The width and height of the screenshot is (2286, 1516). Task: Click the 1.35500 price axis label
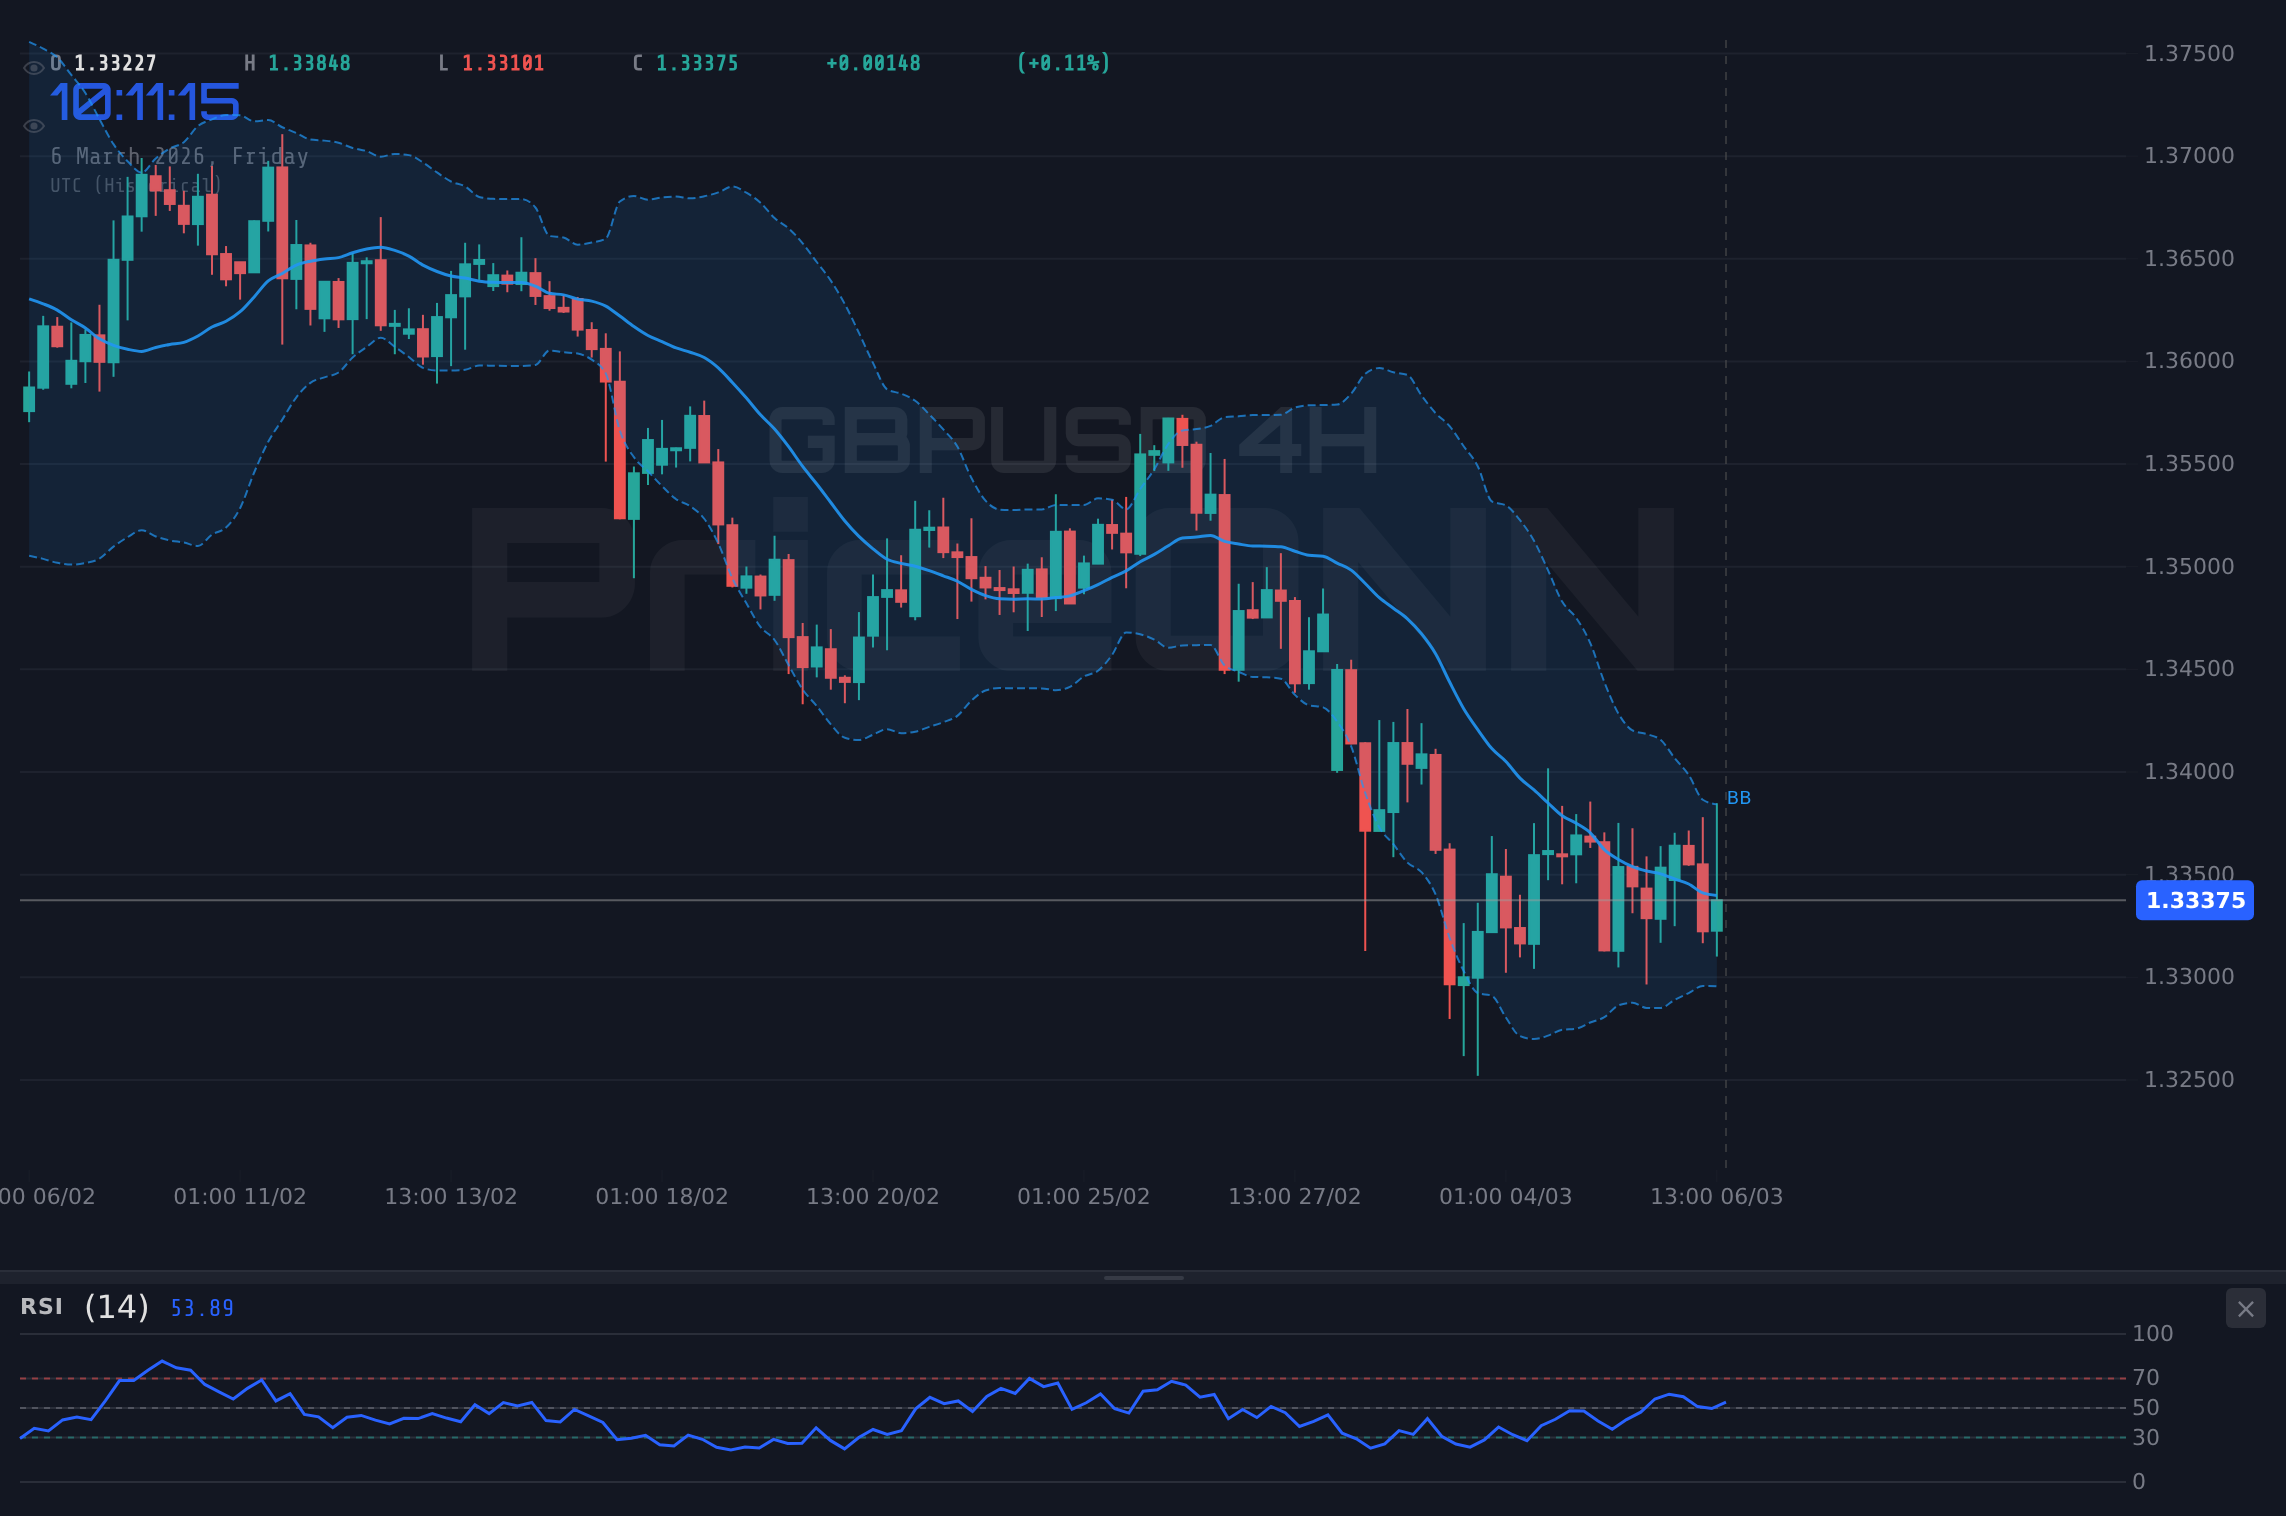(x=2189, y=463)
